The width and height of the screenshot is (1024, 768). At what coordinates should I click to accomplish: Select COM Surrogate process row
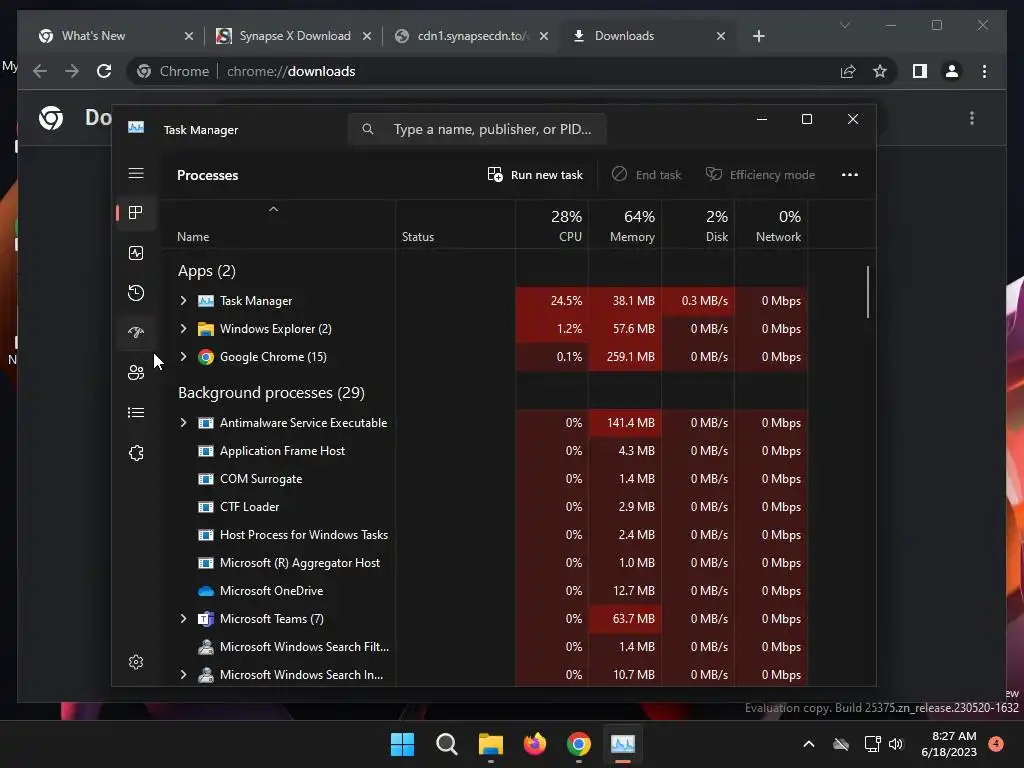coord(484,479)
